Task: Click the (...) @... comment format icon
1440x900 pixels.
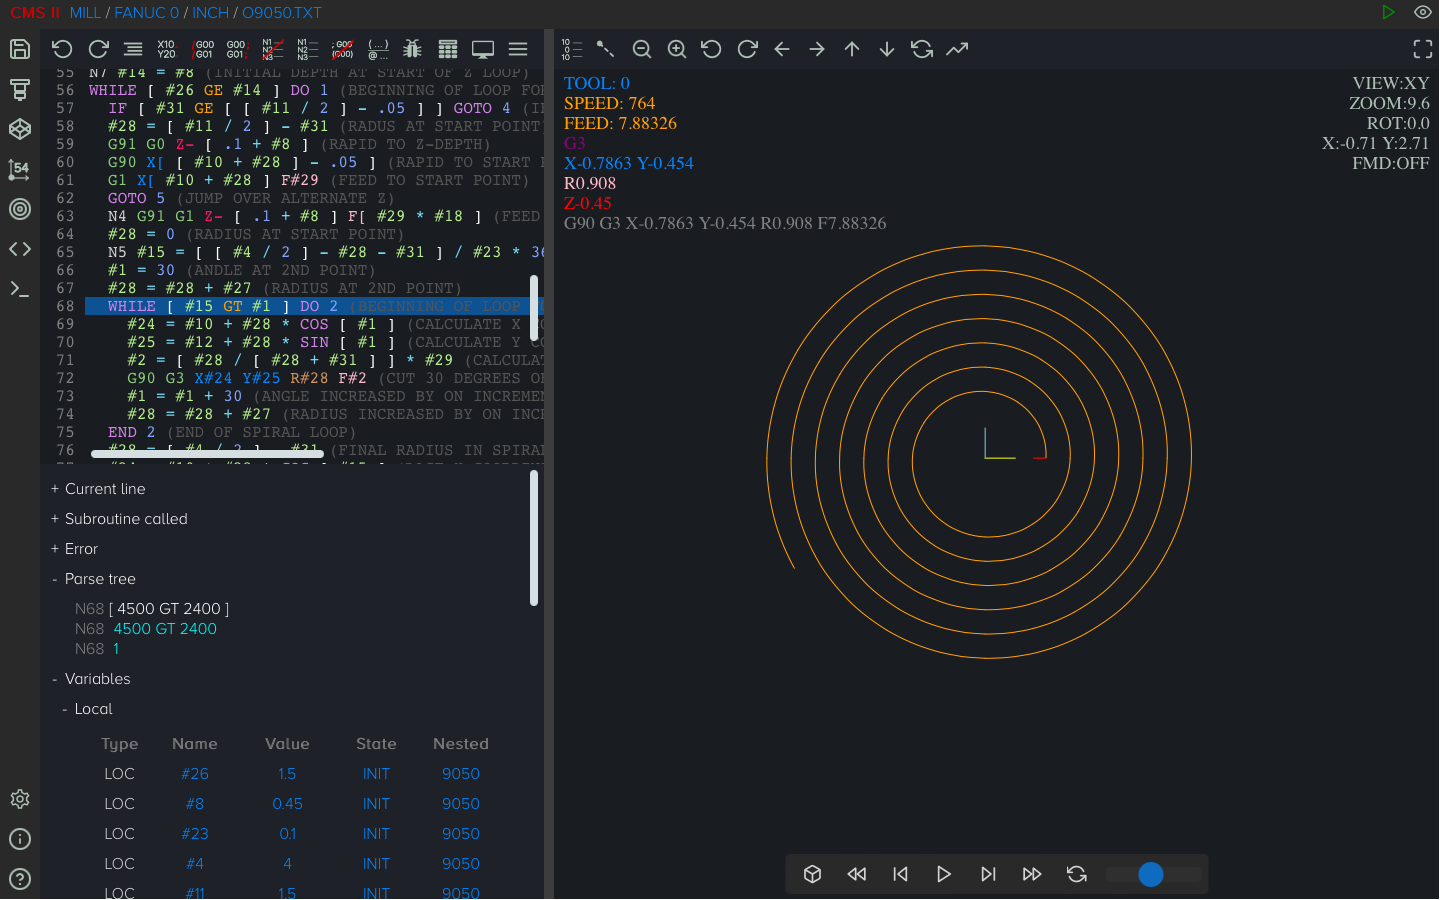Action: pos(378,49)
